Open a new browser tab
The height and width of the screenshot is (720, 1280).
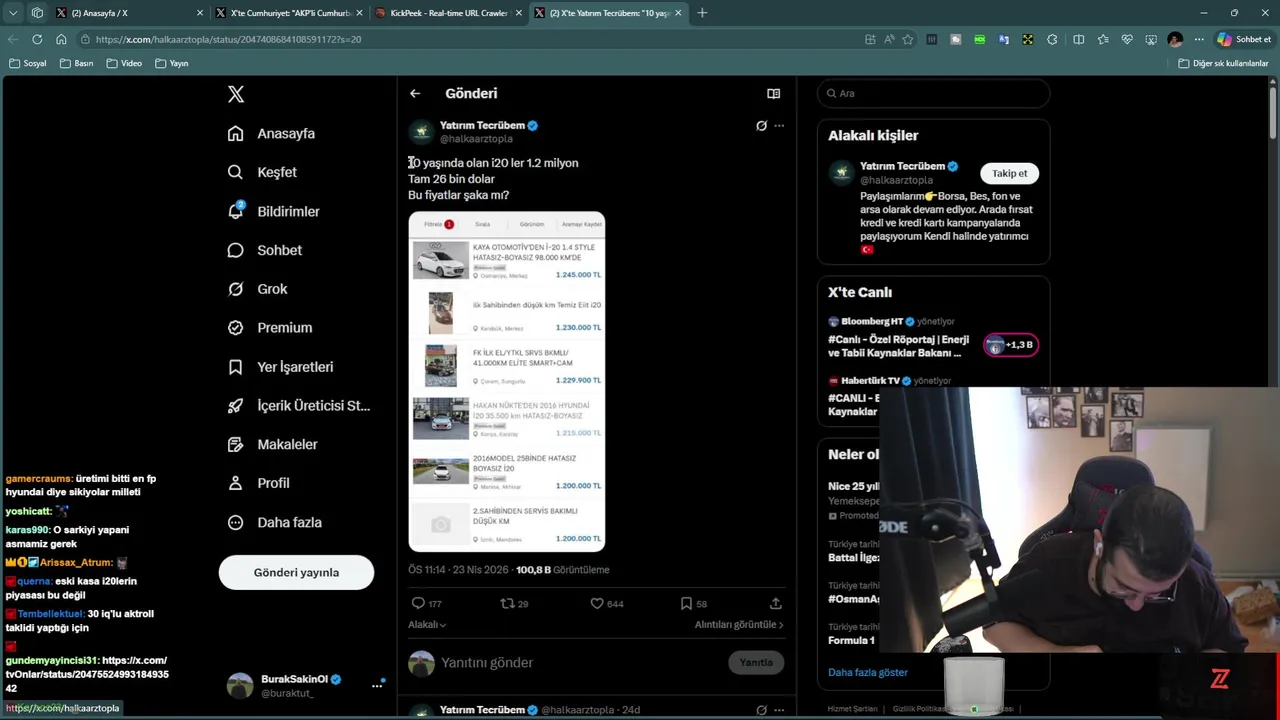click(x=702, y=13)
